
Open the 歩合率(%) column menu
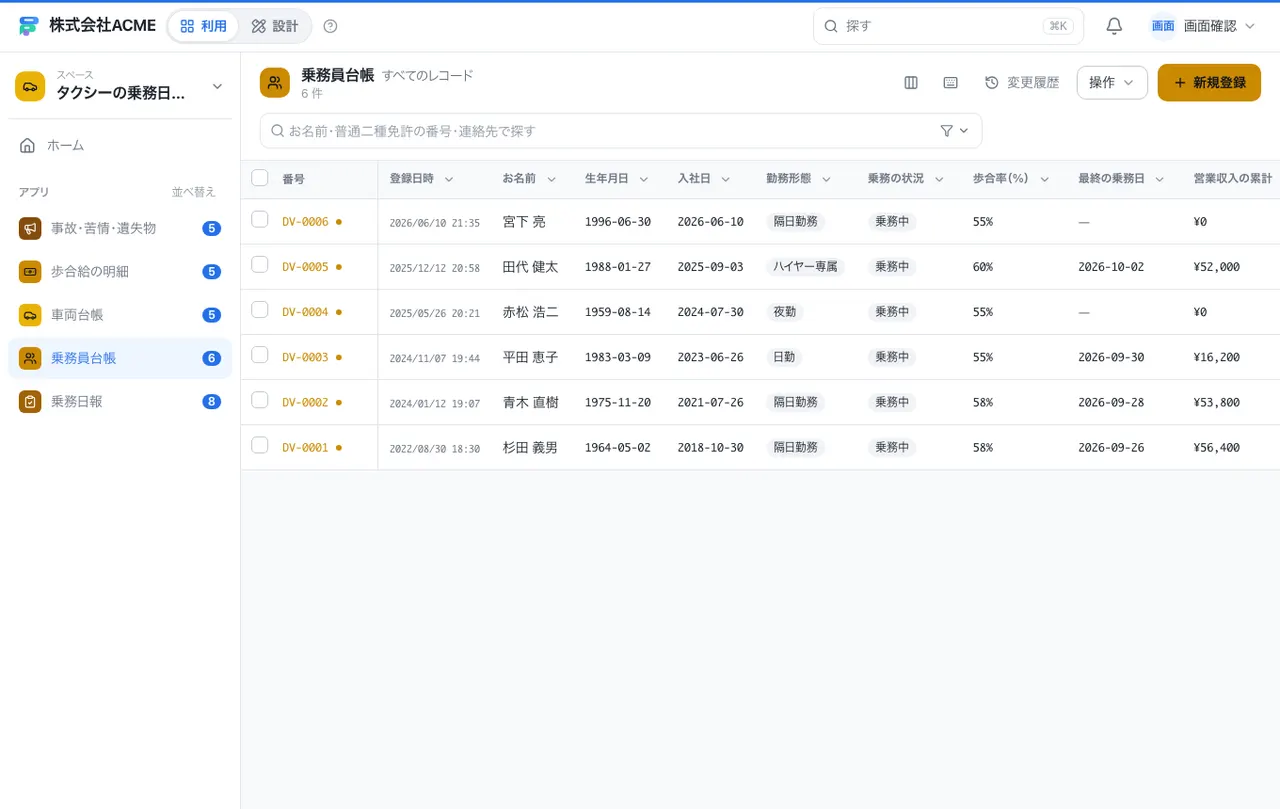click(x=1045, y=179)
